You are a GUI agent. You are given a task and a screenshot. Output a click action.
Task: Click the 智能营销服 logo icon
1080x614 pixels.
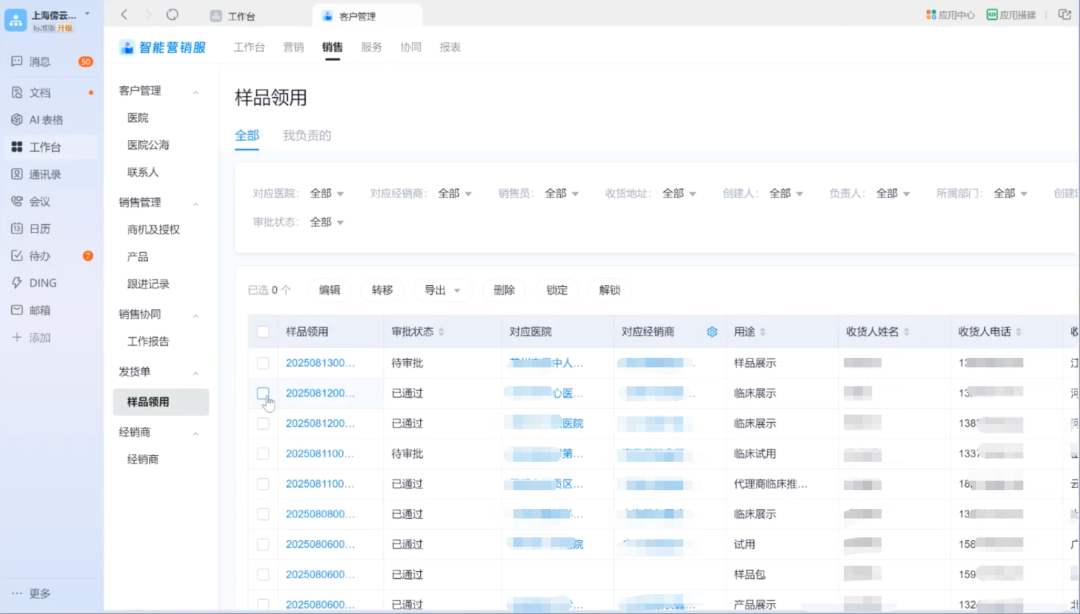click(x=127, y=47)
